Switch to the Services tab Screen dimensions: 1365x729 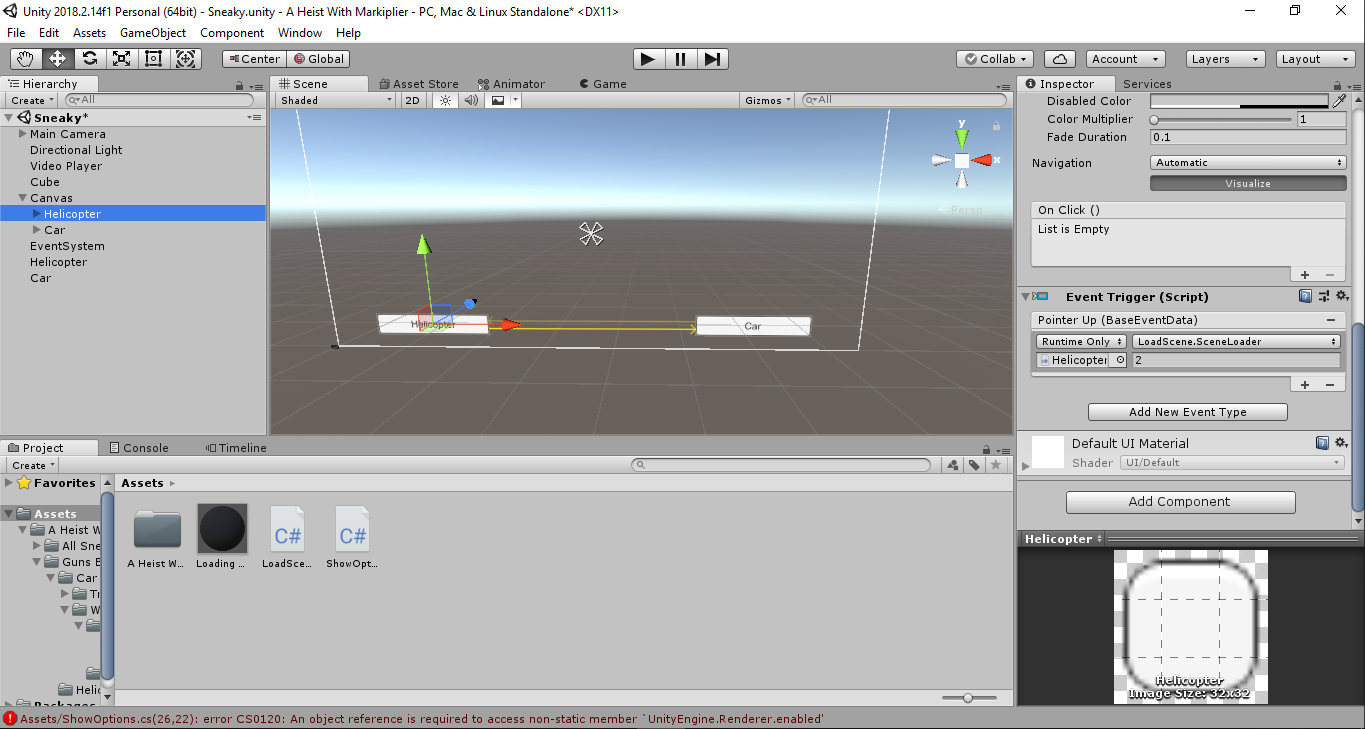click(x=1147, y=84)
